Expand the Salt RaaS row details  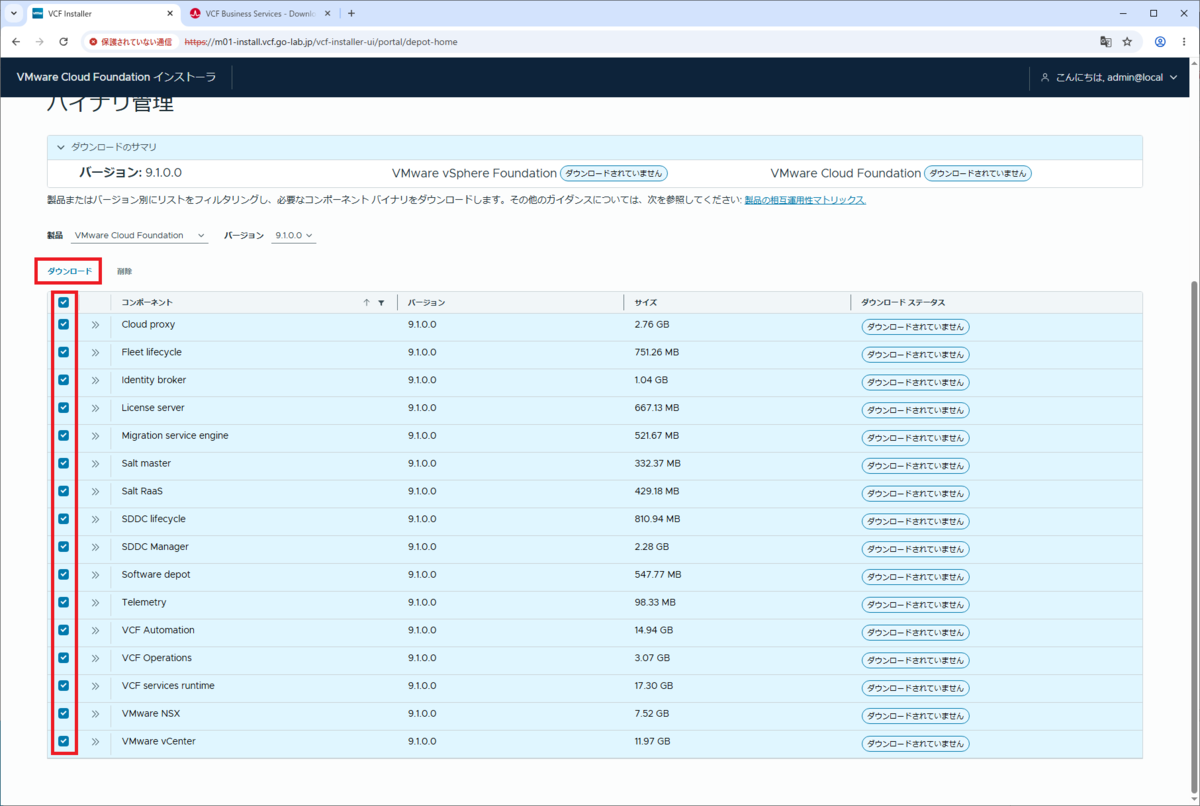[96, 491]
